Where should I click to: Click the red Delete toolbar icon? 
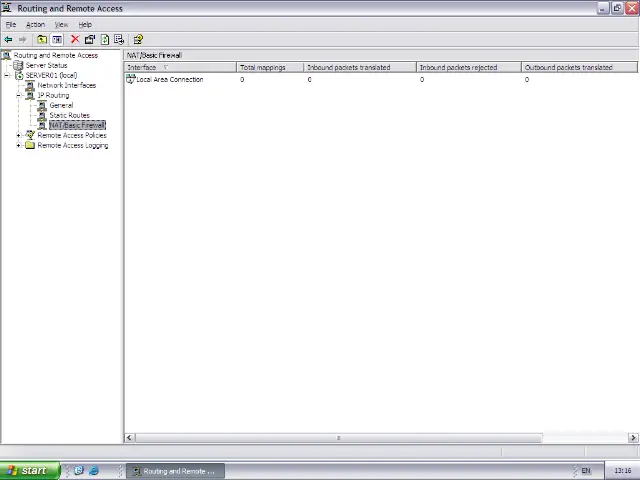(75, 39)
